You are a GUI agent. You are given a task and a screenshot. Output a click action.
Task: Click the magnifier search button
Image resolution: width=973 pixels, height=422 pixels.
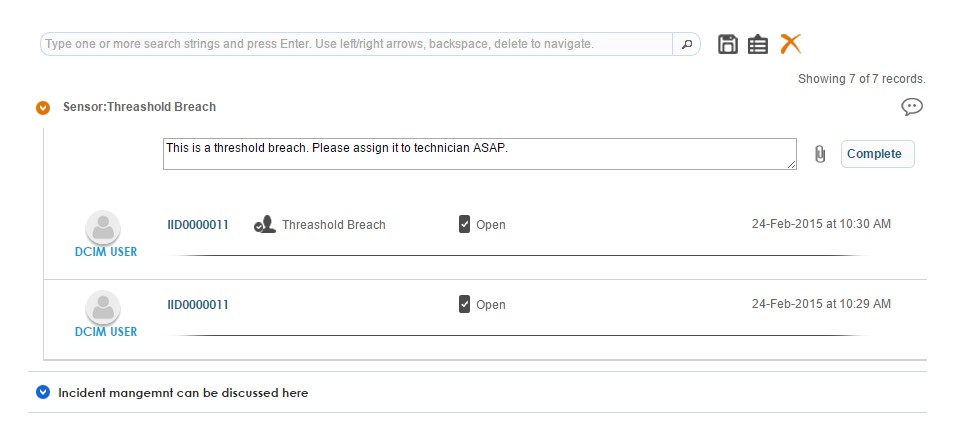tap(686, 44)
